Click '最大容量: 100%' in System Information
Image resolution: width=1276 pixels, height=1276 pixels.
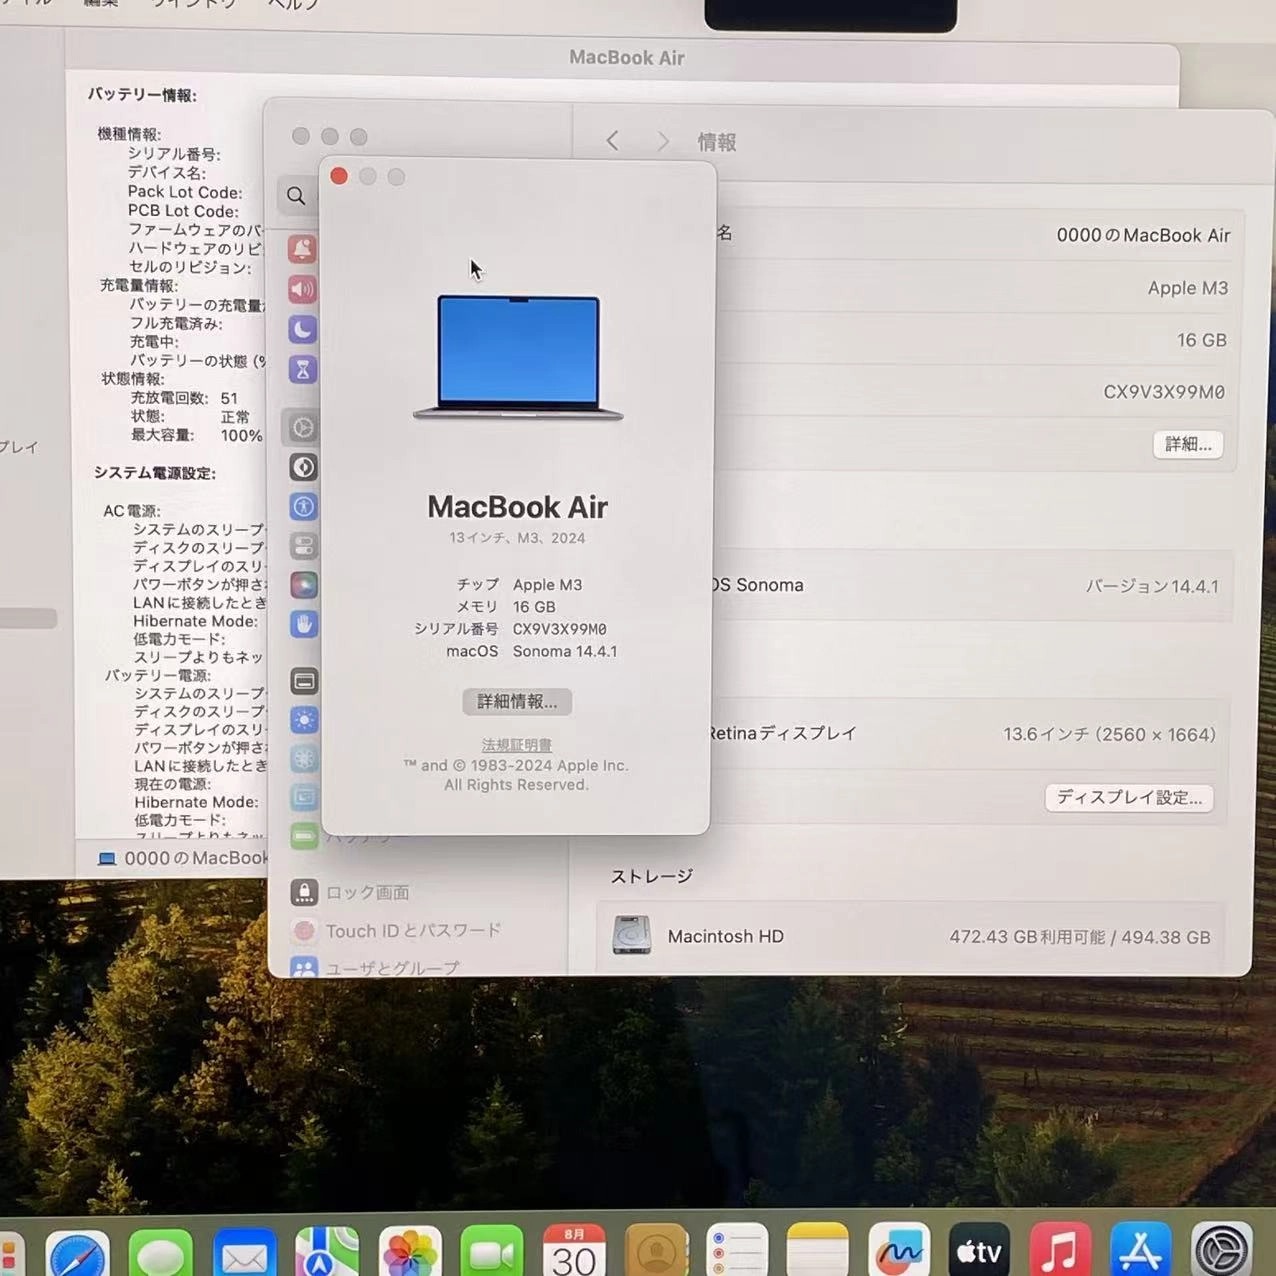[197, 435]
